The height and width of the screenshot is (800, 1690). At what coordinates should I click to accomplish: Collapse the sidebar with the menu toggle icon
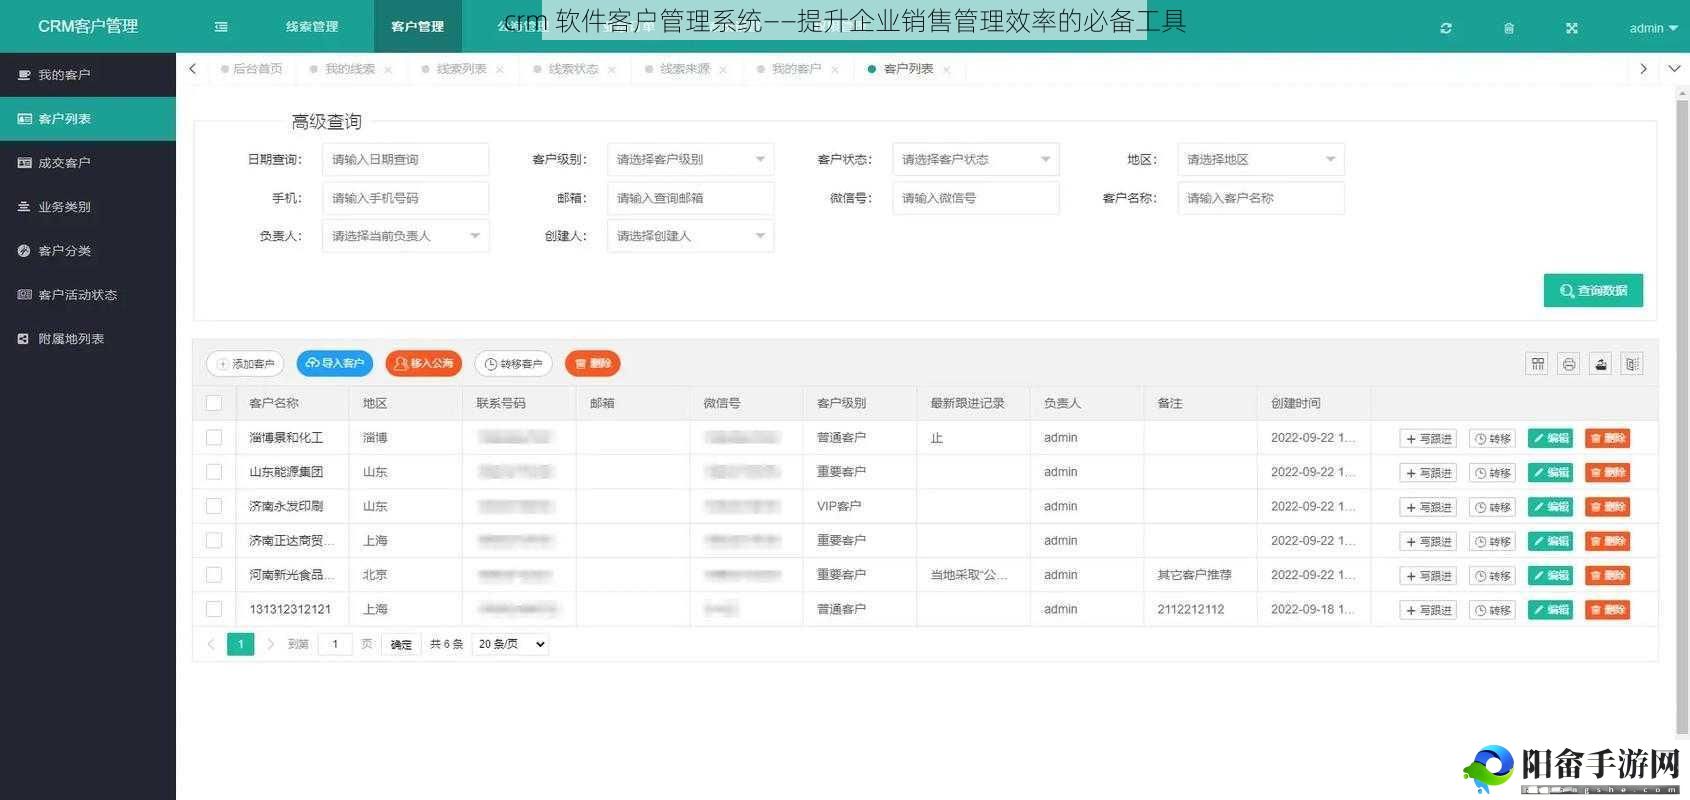click(x=221, y=27)
